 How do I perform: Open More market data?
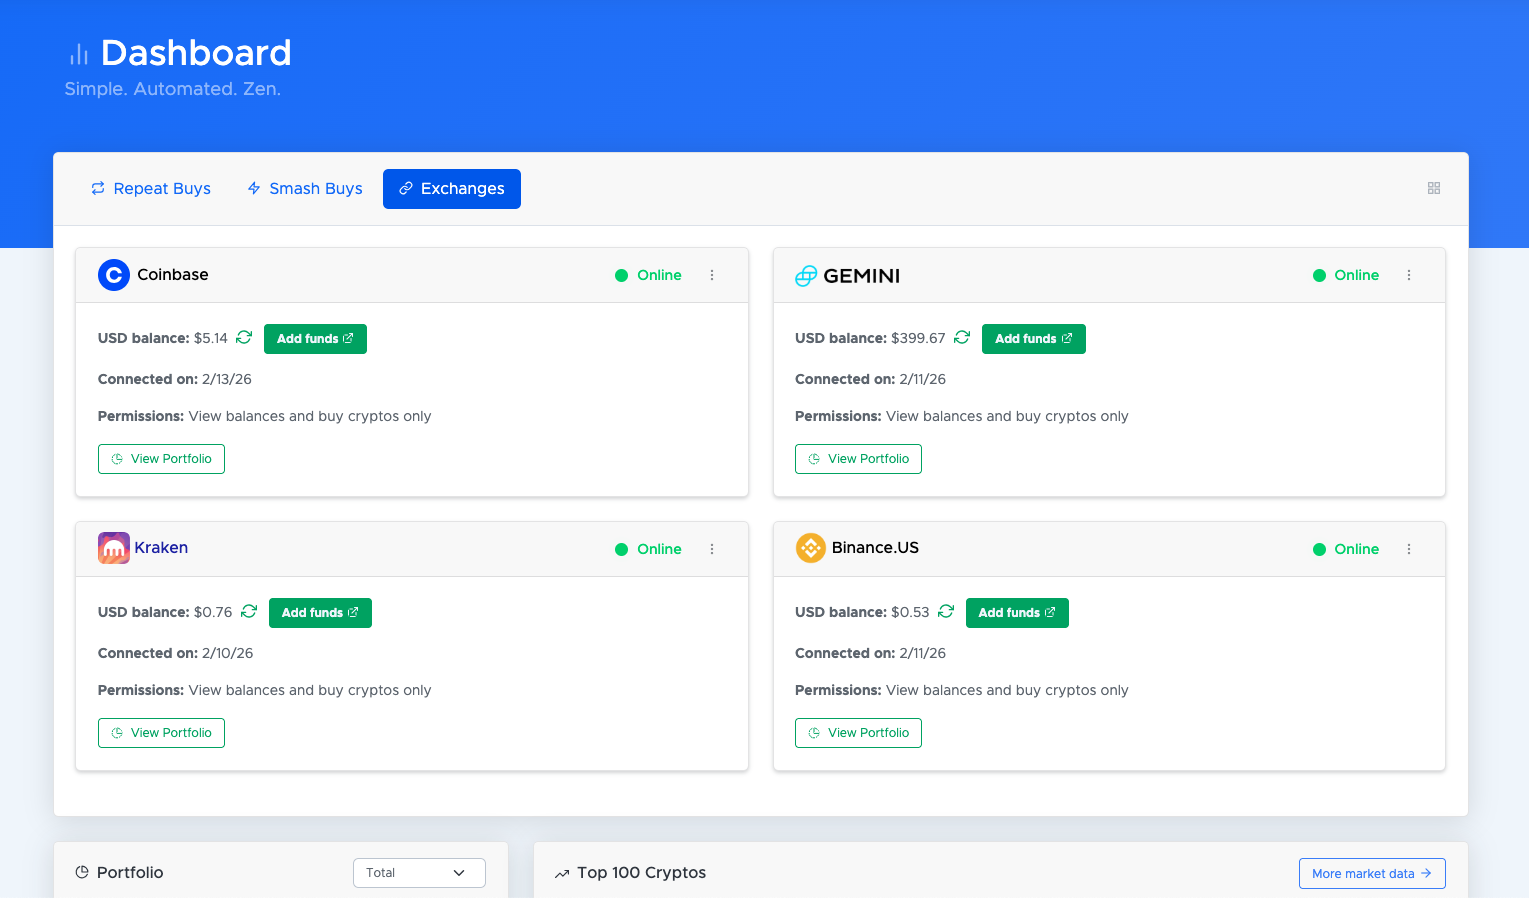pyautogui.click(x=1371, y=873)
